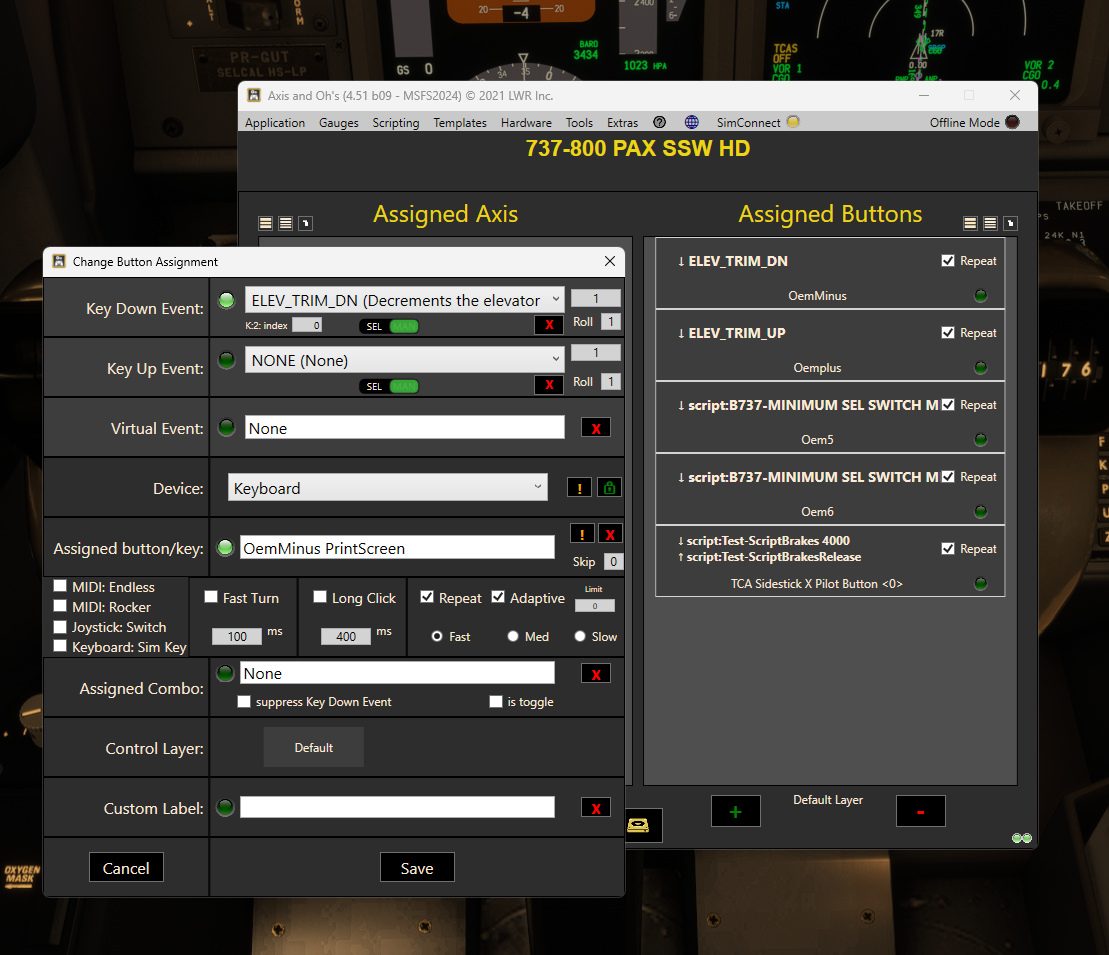The height and width of the screenshot is (955, 1109).
Task: Click the Assigned Combo field
Action: (397, 673)
